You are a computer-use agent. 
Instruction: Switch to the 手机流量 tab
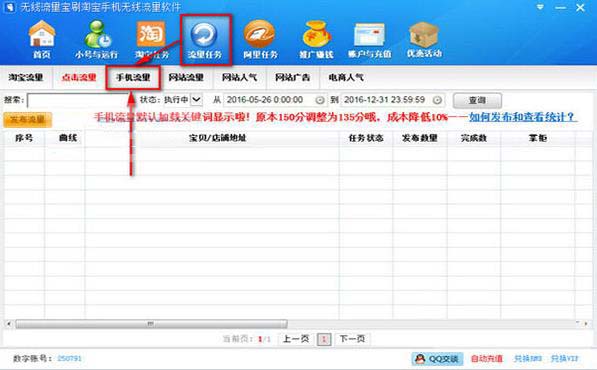(x=133, y=77)
